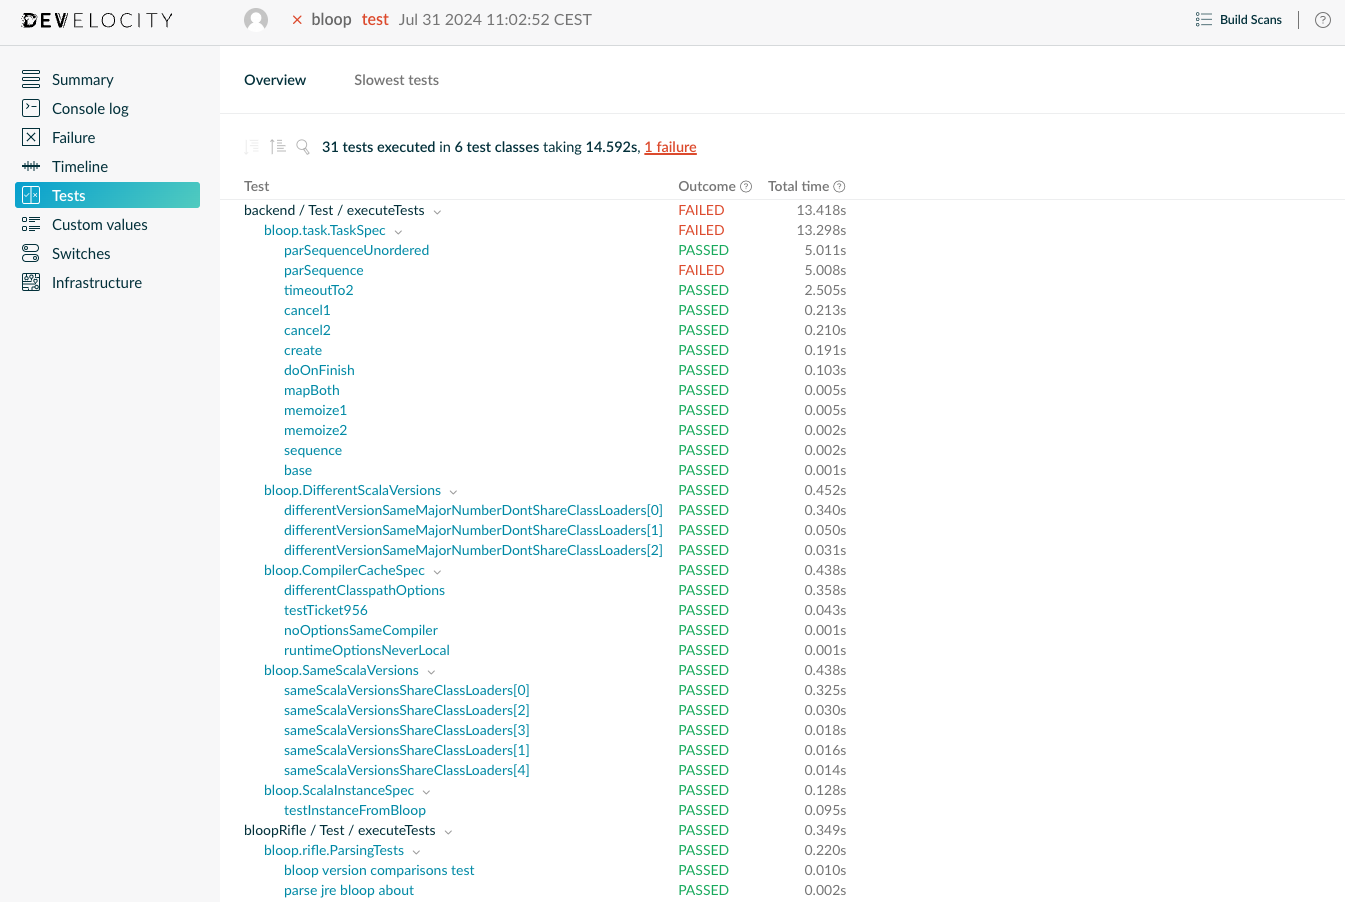Image resolution: width=1345 pixels, height=902 pixels.
Task: Collapse the bloop.rifle.ParsingTests group
Action: click(x=417, y=850)
